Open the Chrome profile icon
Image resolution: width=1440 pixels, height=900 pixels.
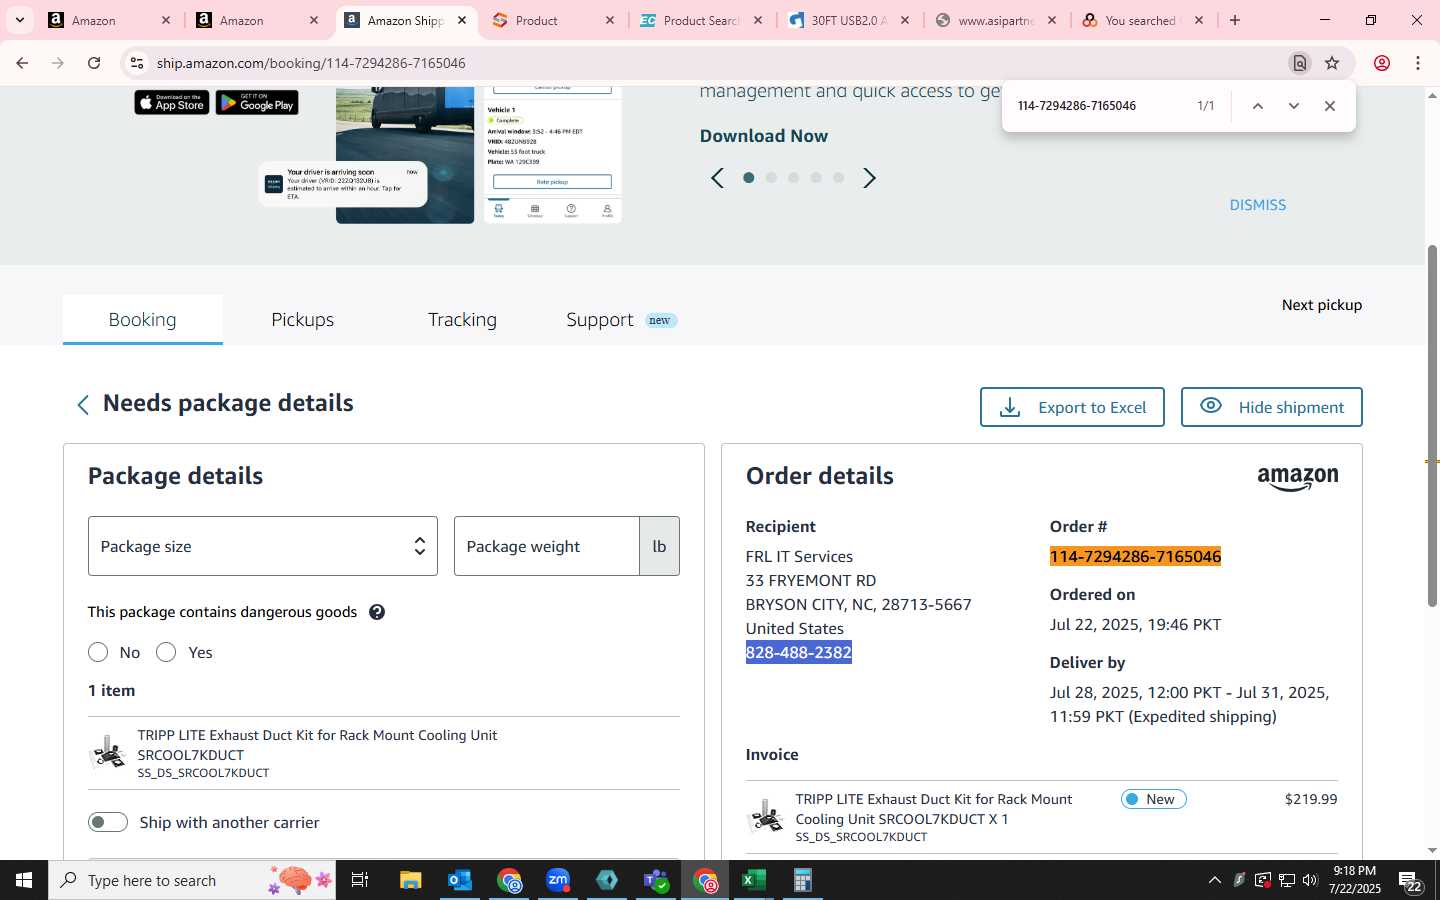(1382, 63)
